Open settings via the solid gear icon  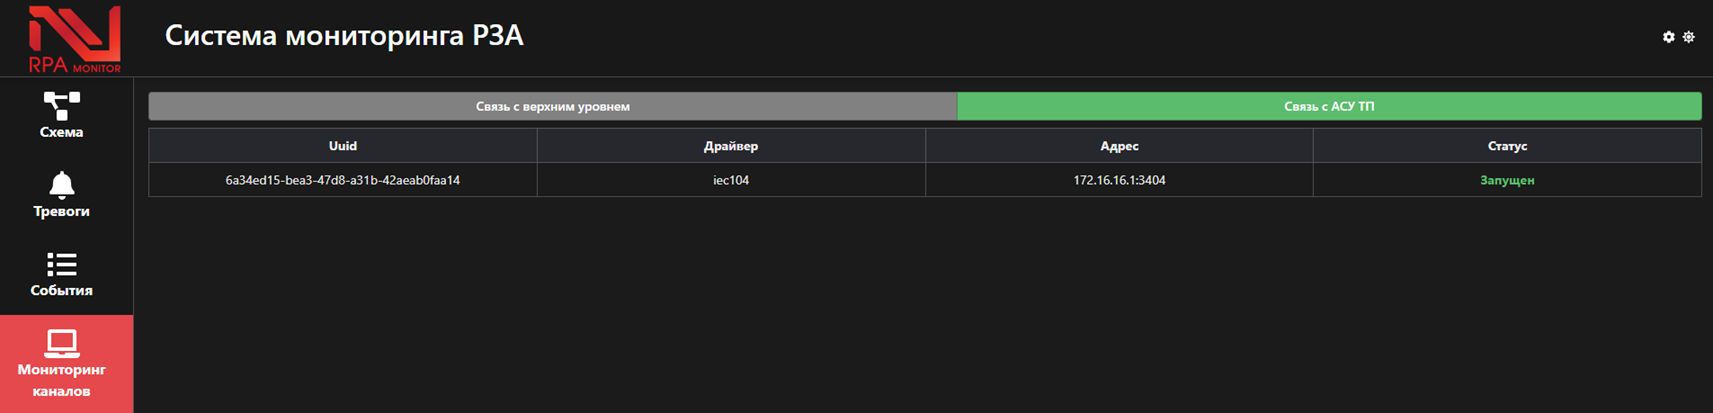(1668, 37)
